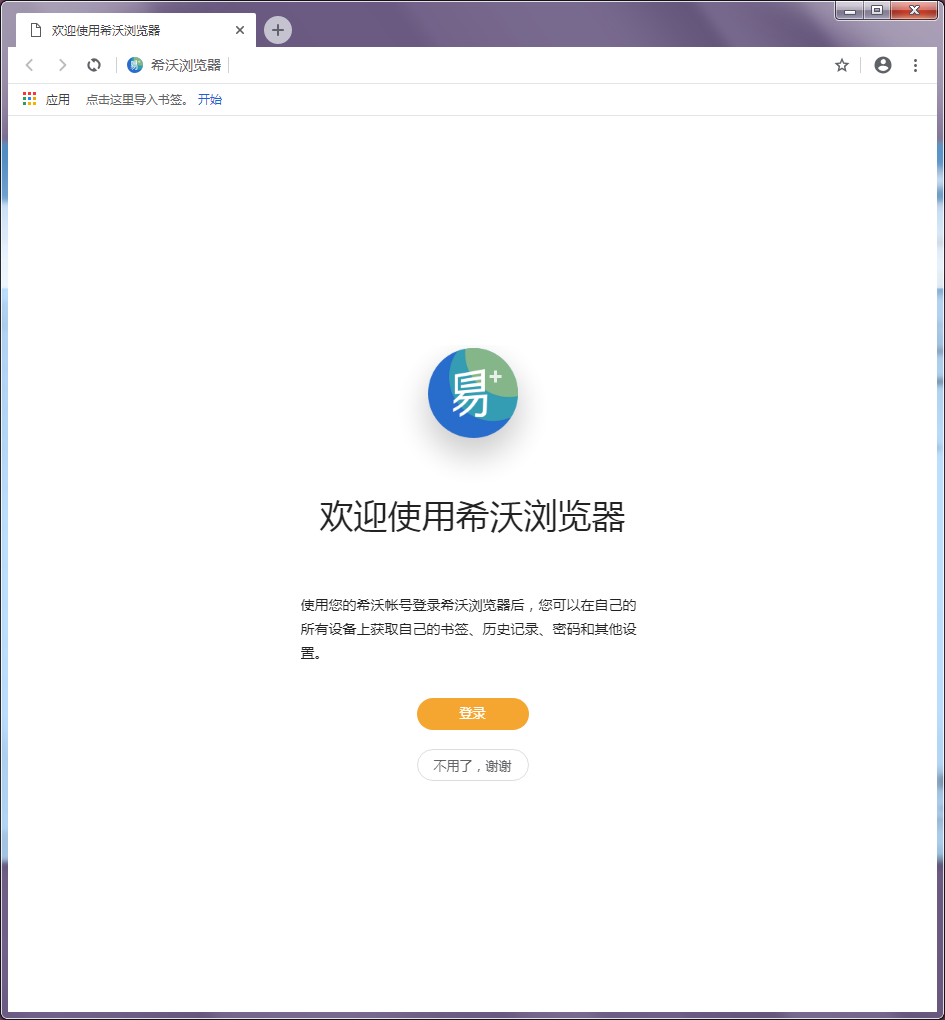Decline sign-in via 不用了，谢谢 button
This screenshot has height=1020, width=945.
(472, 766)
